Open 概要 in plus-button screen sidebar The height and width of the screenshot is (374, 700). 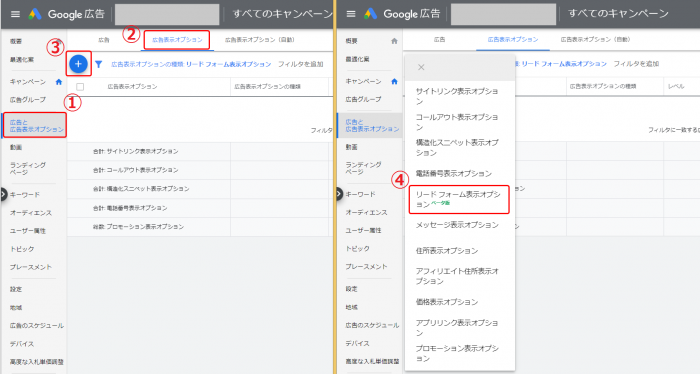pos(16,42)
